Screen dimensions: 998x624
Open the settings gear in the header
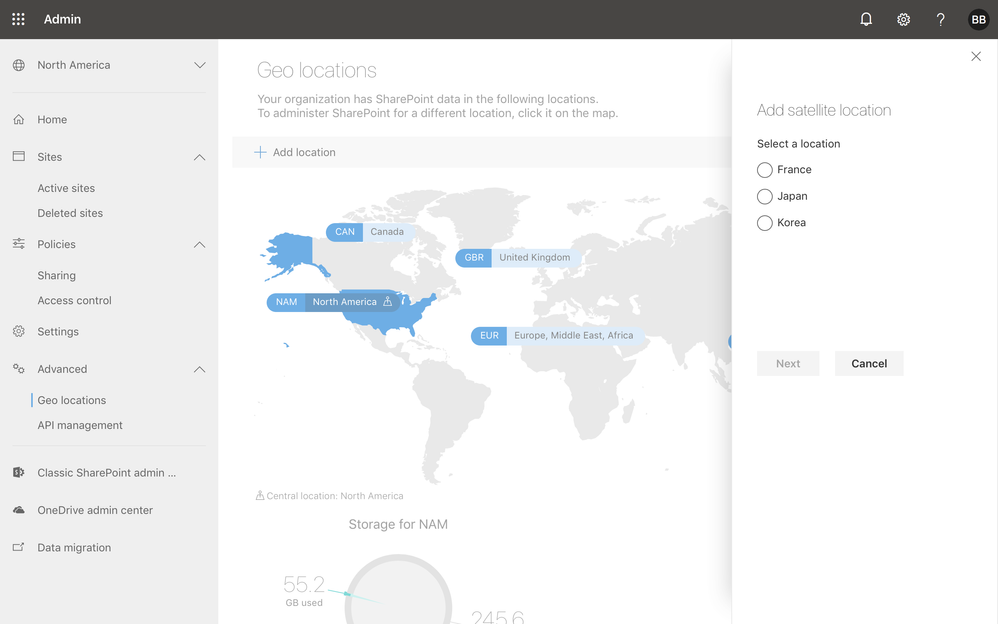pos(903,19)
